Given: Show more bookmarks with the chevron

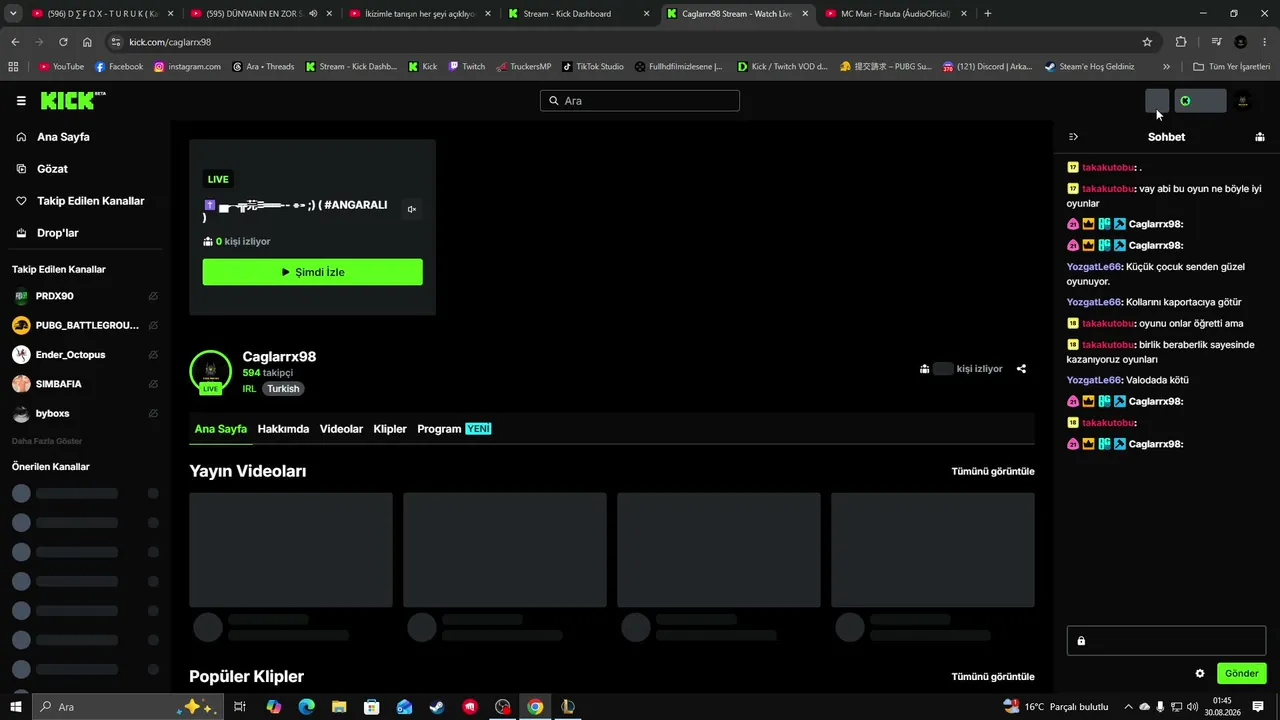Looking at the screenshot, I should point(1166,67).
